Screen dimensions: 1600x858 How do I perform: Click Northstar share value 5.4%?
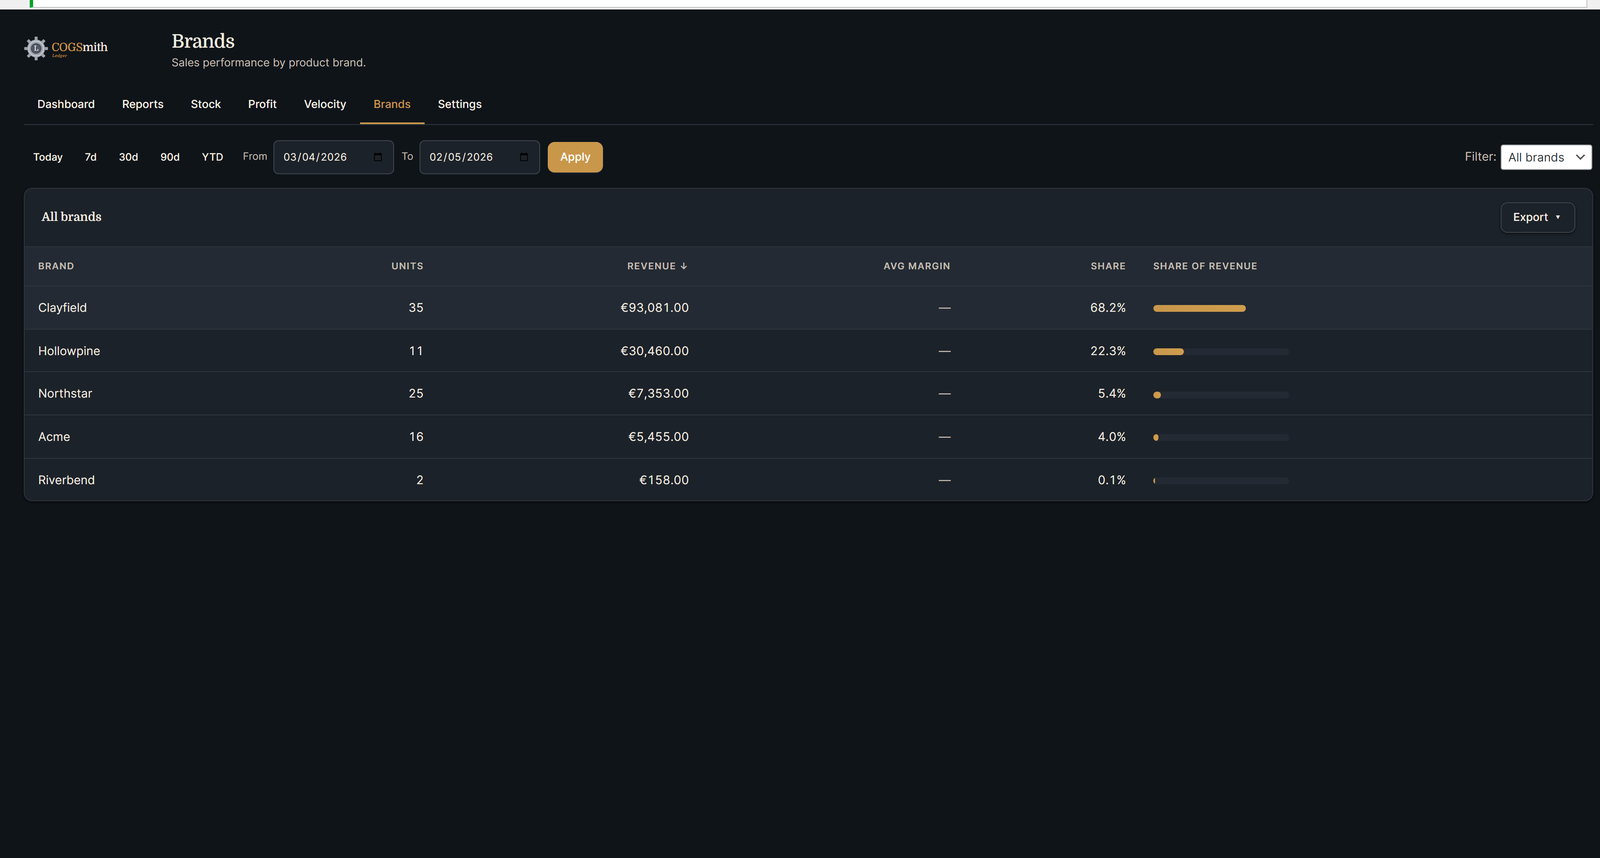1112,394
